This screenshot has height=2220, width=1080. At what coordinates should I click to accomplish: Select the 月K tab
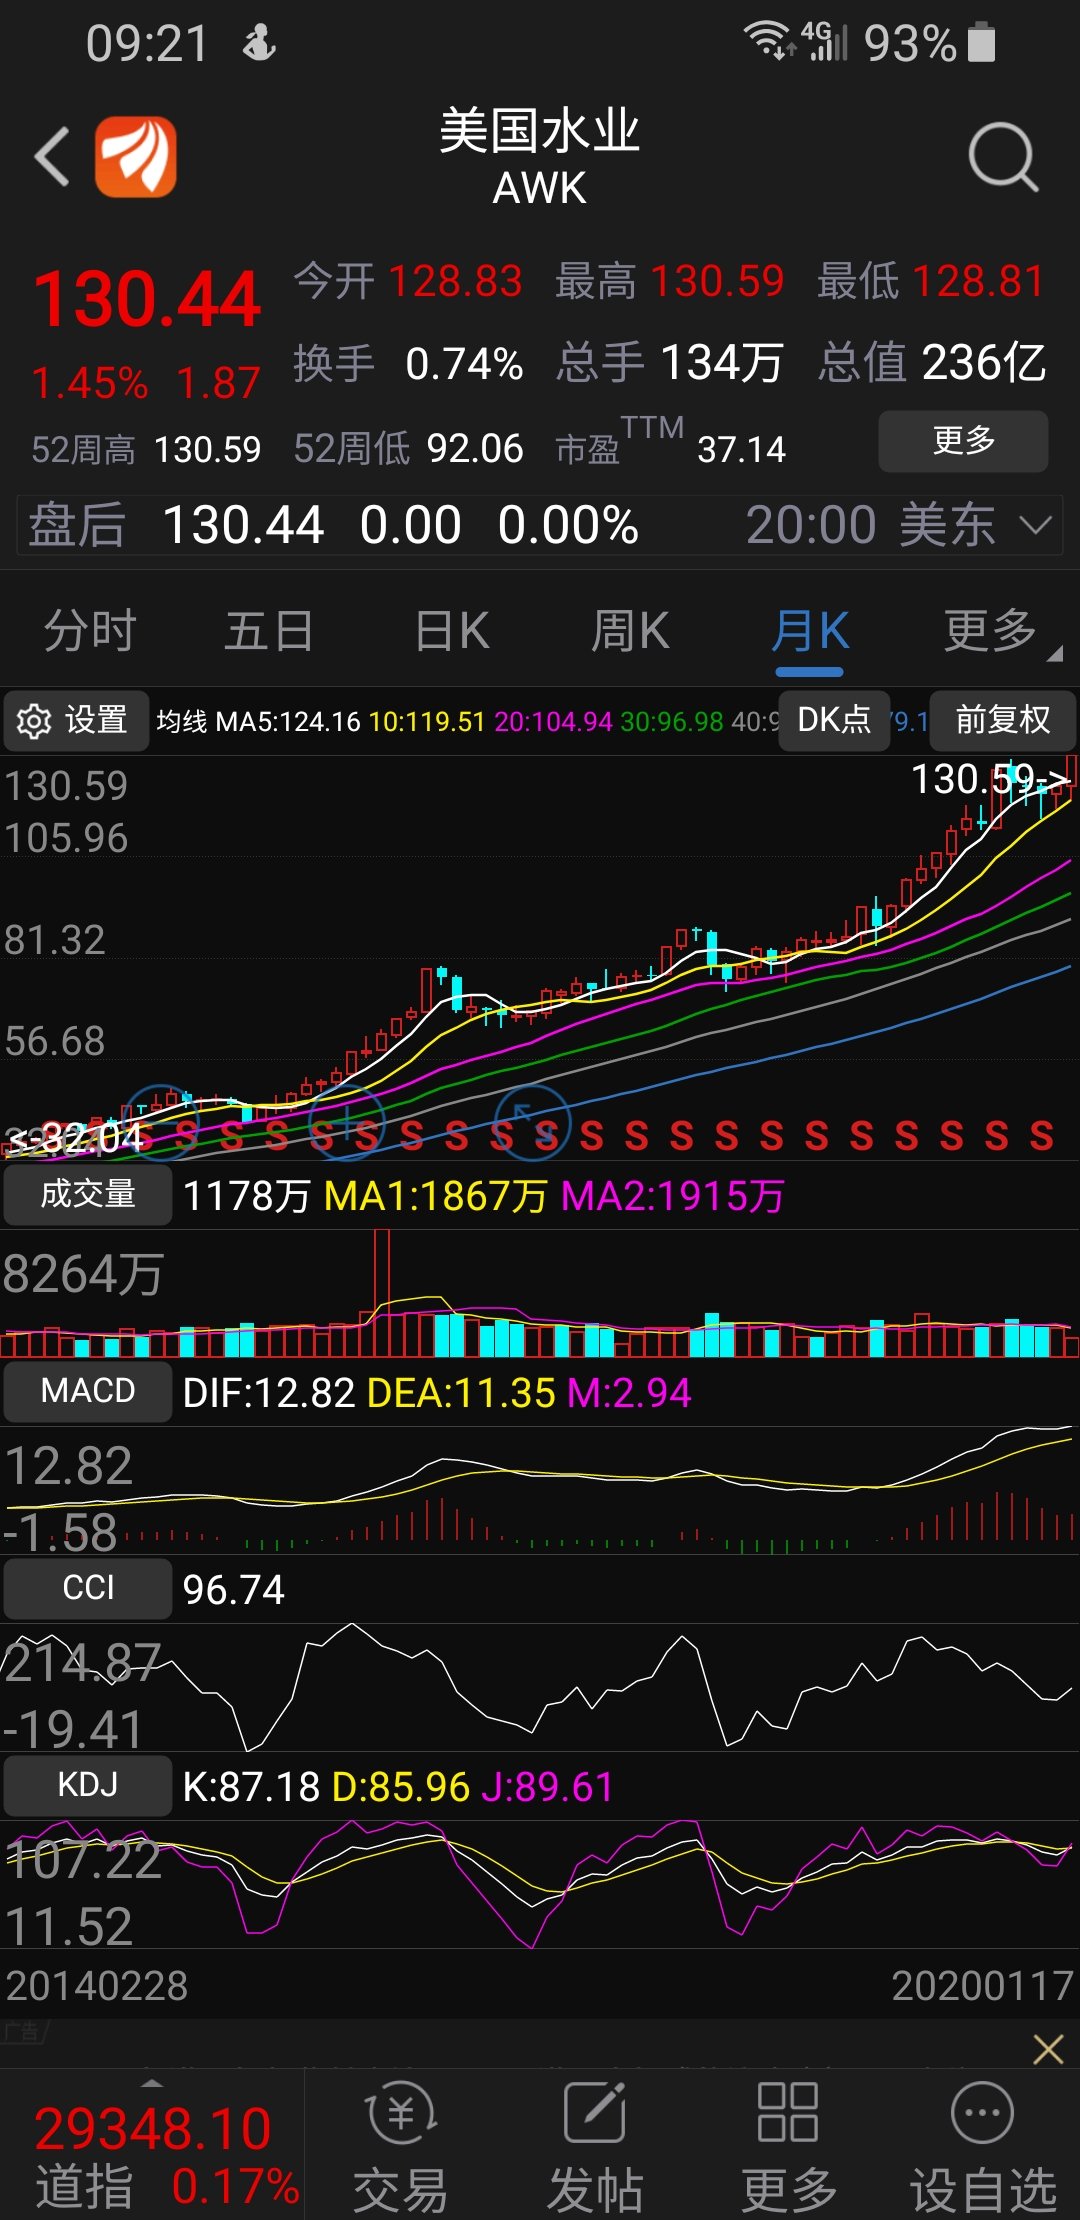(x=810, y=632)
